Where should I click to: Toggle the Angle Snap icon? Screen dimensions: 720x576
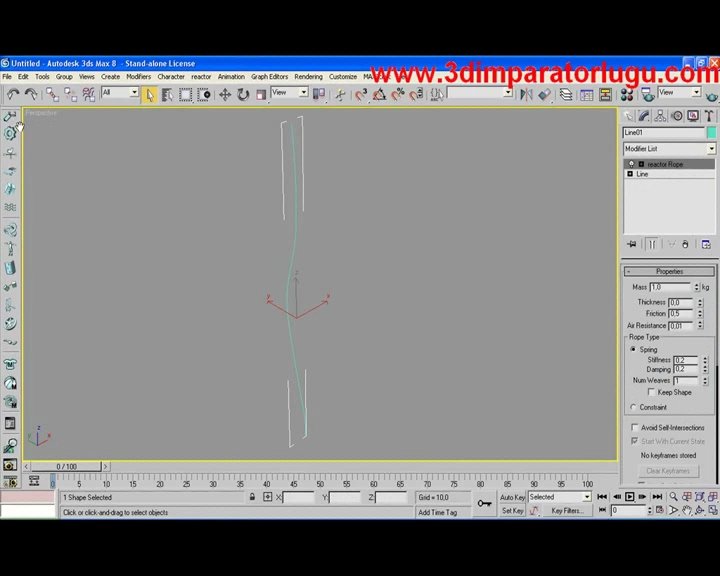coord(379,95)
